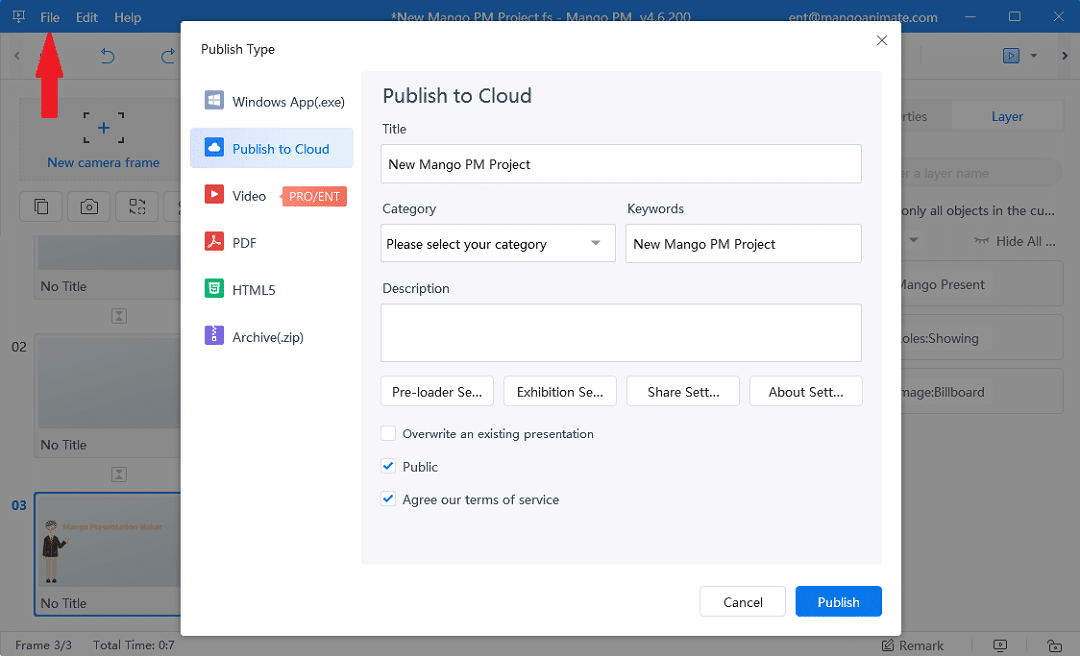Choose the PDF publish option
Screen dimensions: 1080x656
click(x=244, y=243)
